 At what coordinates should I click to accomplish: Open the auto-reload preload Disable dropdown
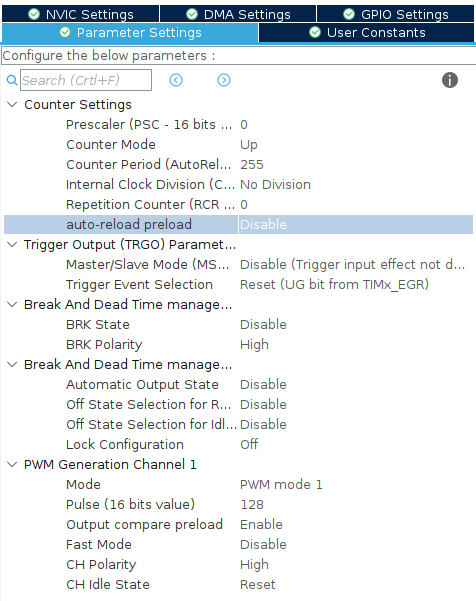[356, 224]
